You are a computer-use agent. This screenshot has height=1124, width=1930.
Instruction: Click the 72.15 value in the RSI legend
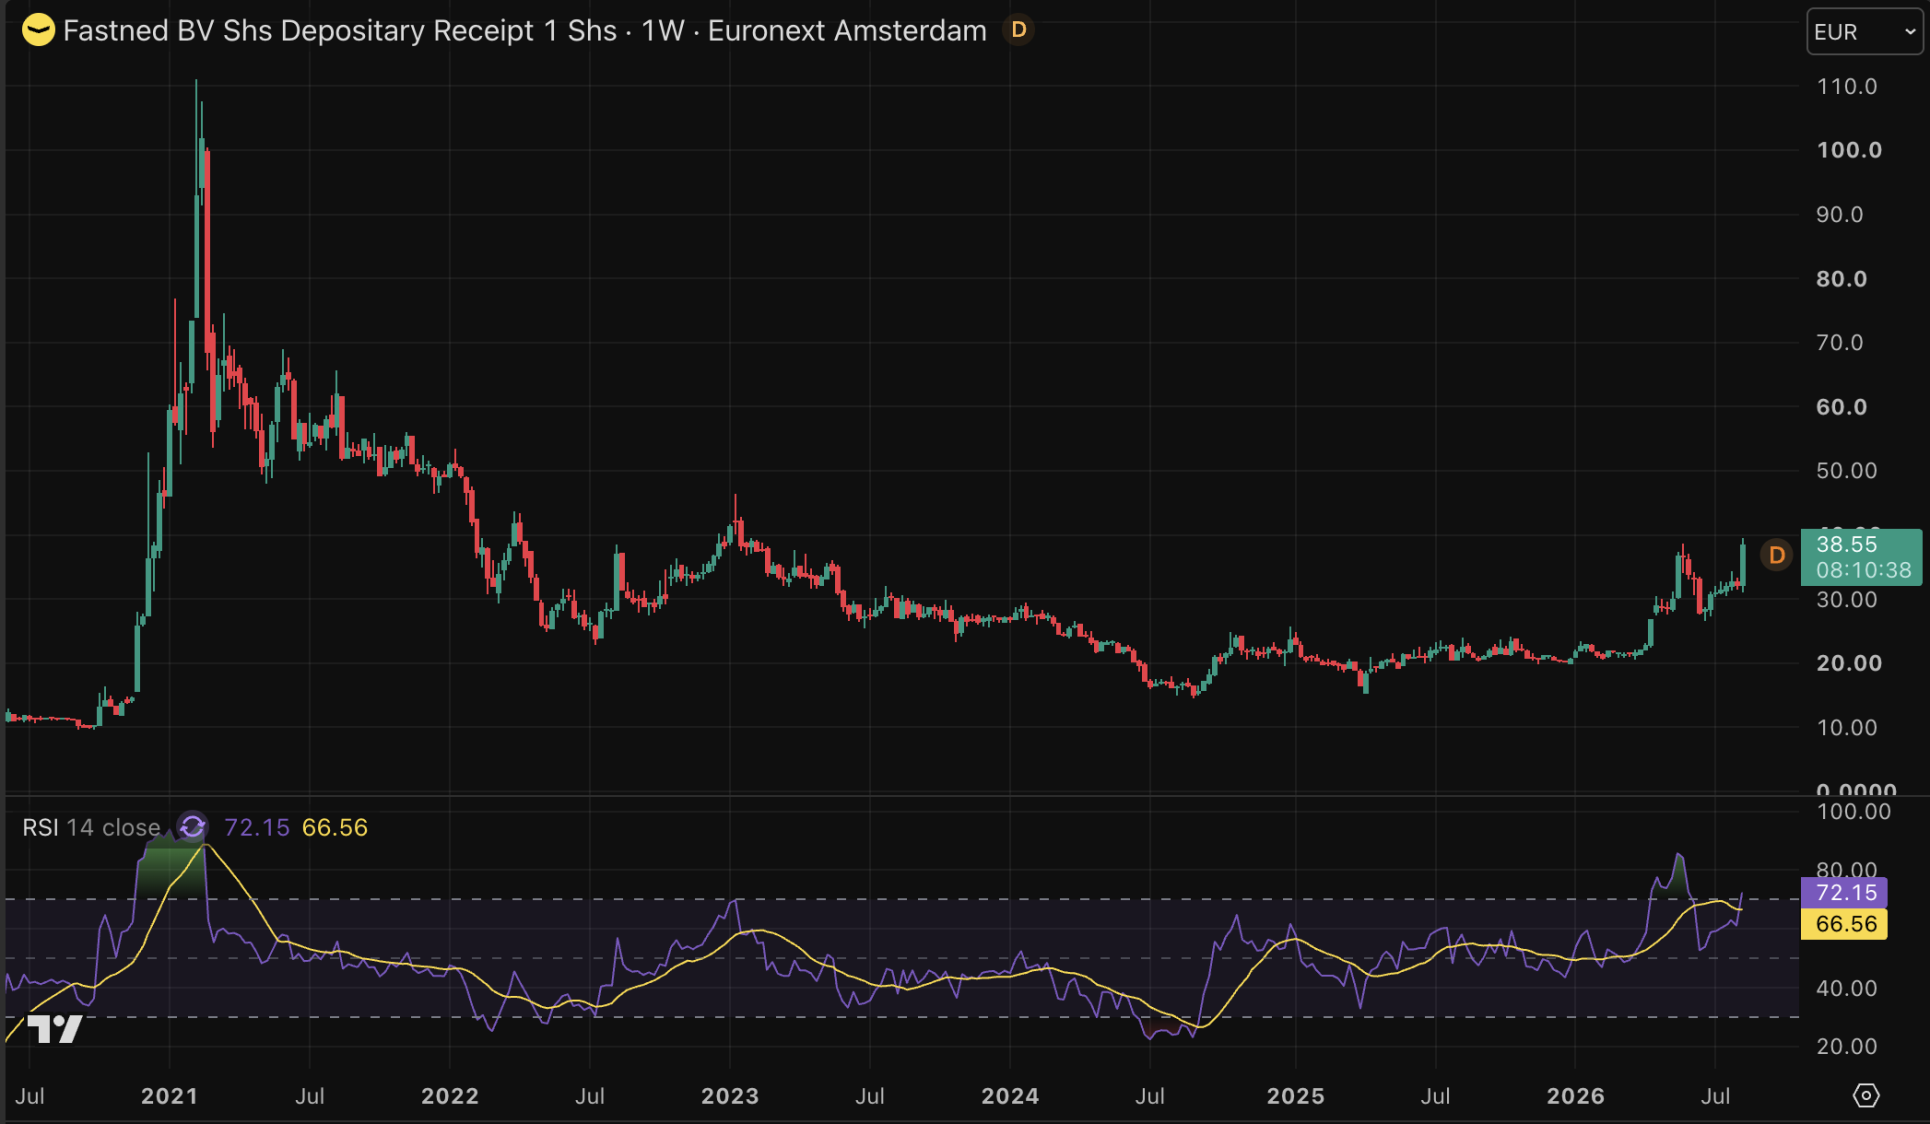tap(256, 828)
